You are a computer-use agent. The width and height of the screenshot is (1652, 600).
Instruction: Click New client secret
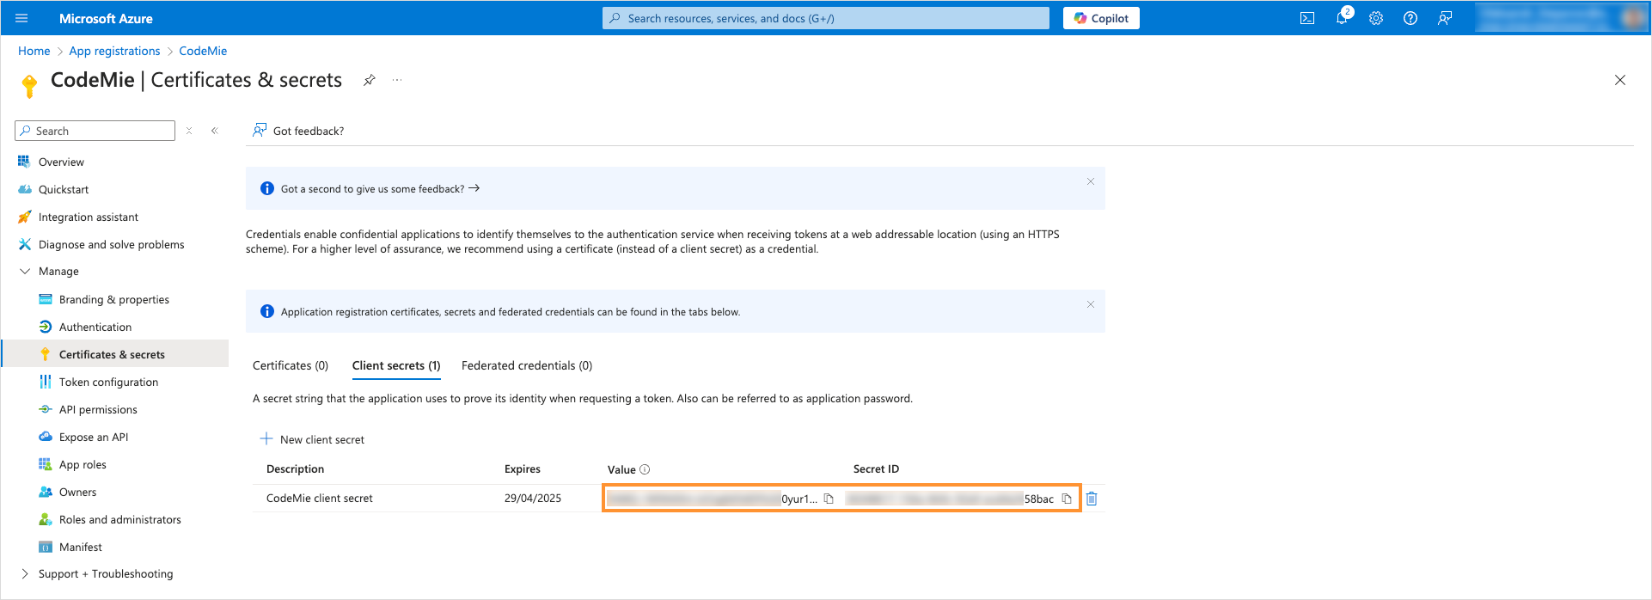click(312, 440)
